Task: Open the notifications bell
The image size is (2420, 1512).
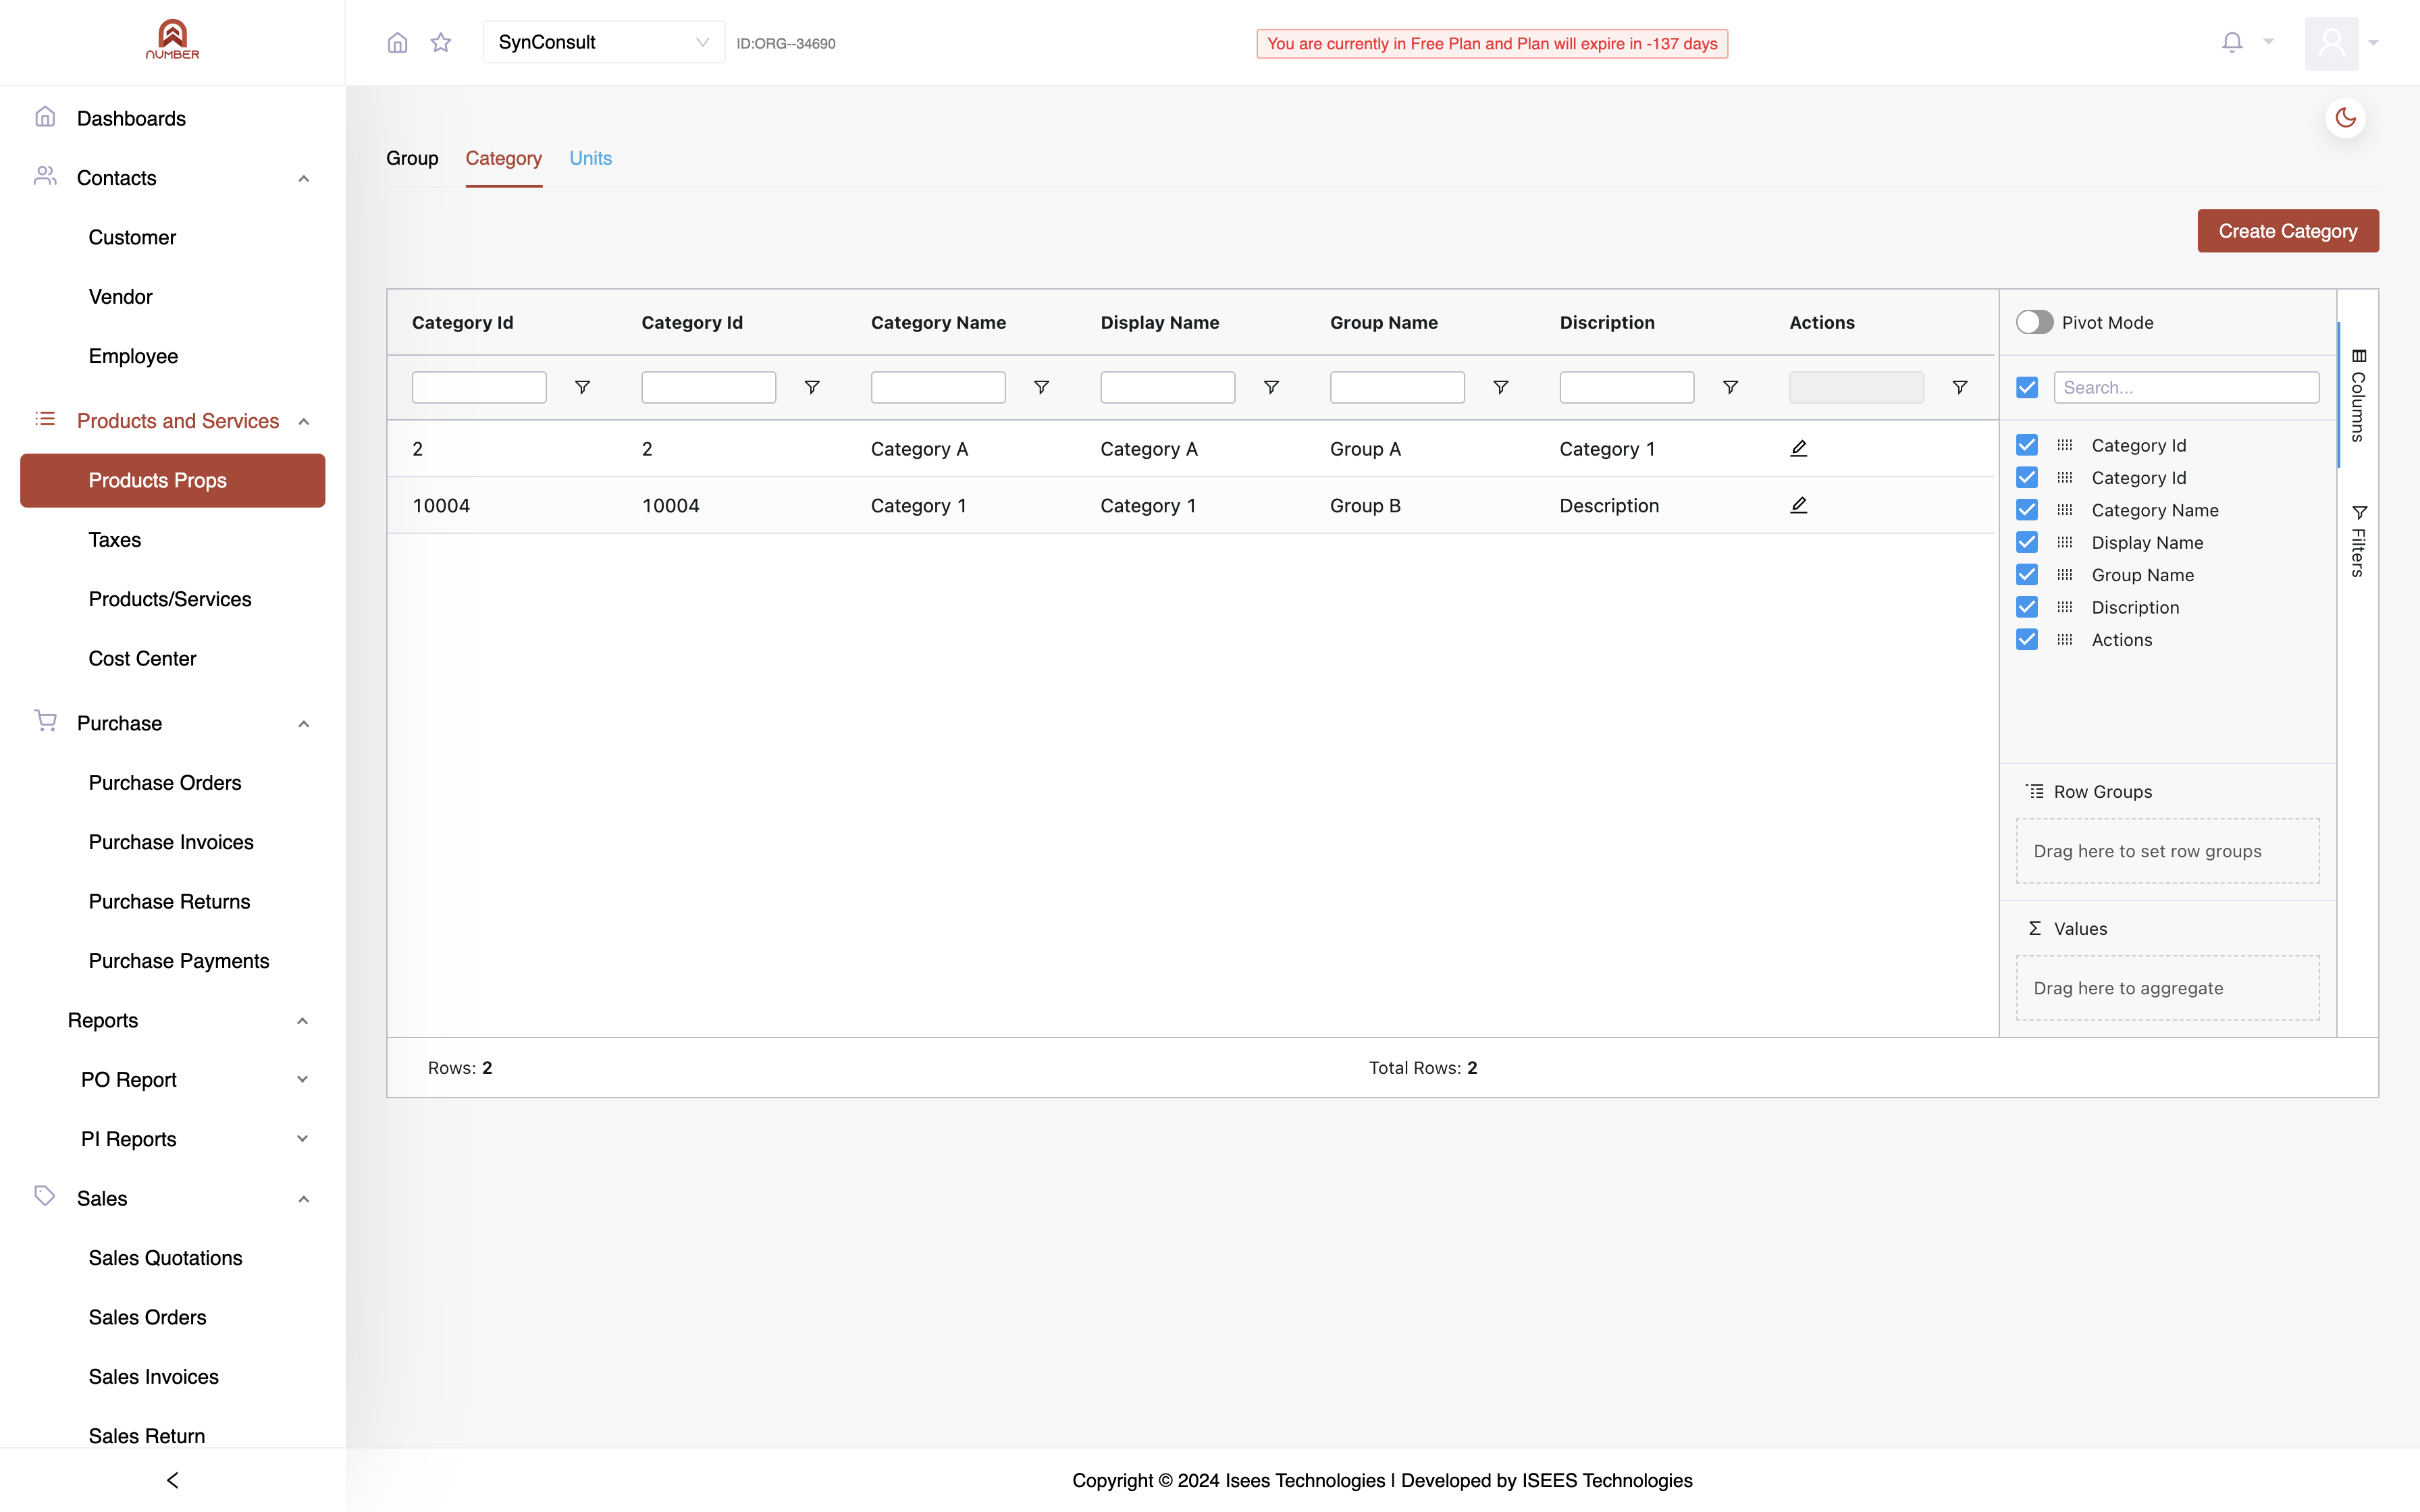Action: click(x=2232, y=42)
